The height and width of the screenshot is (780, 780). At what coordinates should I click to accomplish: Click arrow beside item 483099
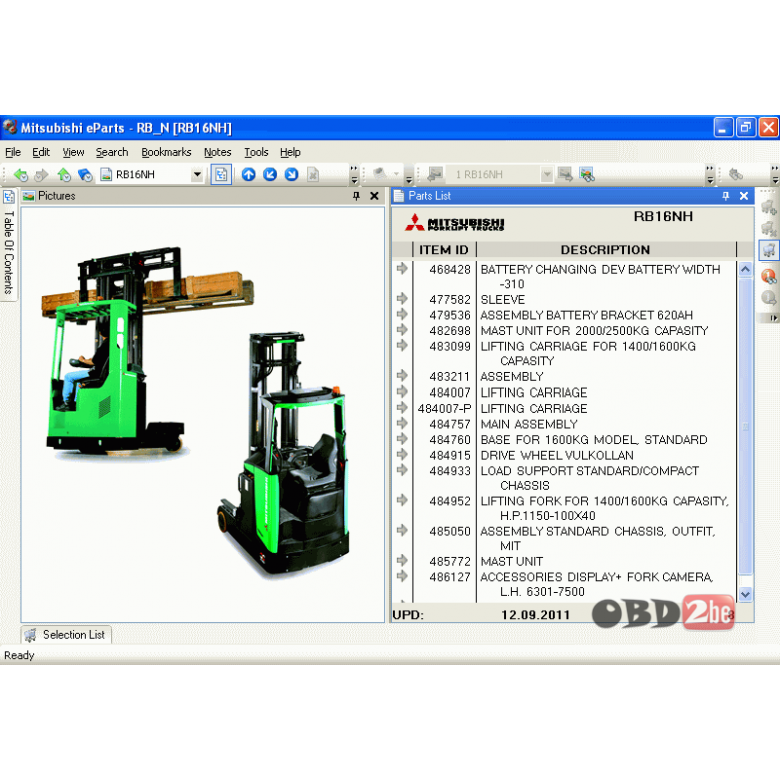[402, 345]
